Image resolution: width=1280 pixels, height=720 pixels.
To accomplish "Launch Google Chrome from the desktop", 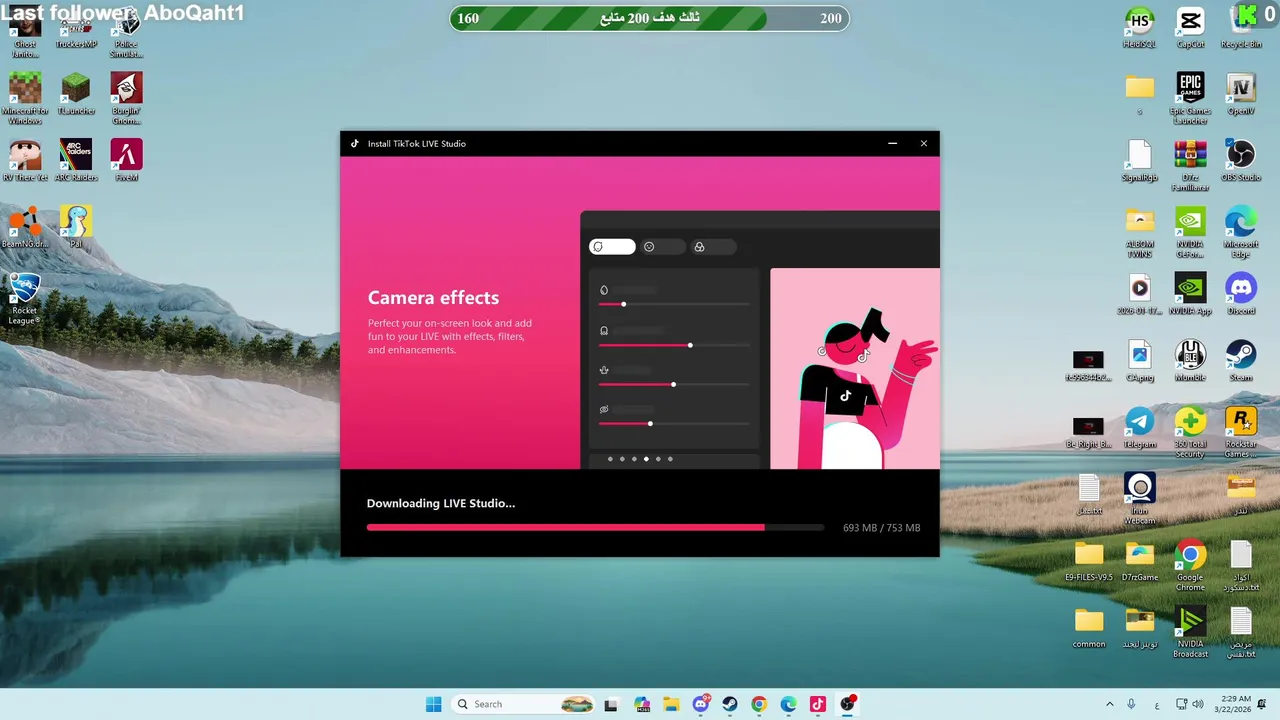I will [1190, 565].
